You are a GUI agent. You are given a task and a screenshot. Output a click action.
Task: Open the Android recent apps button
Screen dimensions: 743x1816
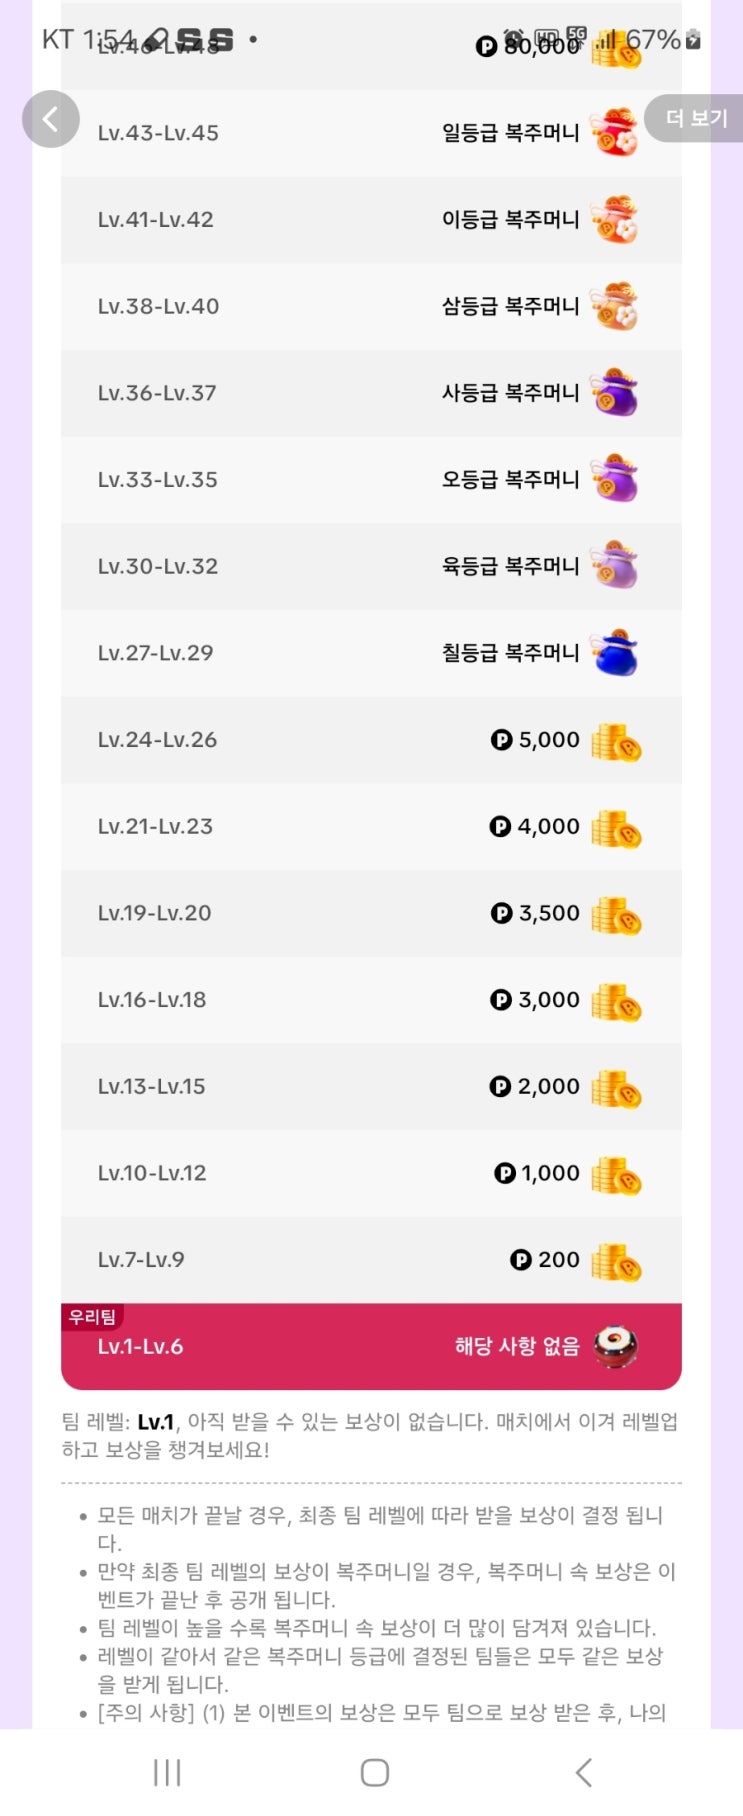[x=167, y=1772]
